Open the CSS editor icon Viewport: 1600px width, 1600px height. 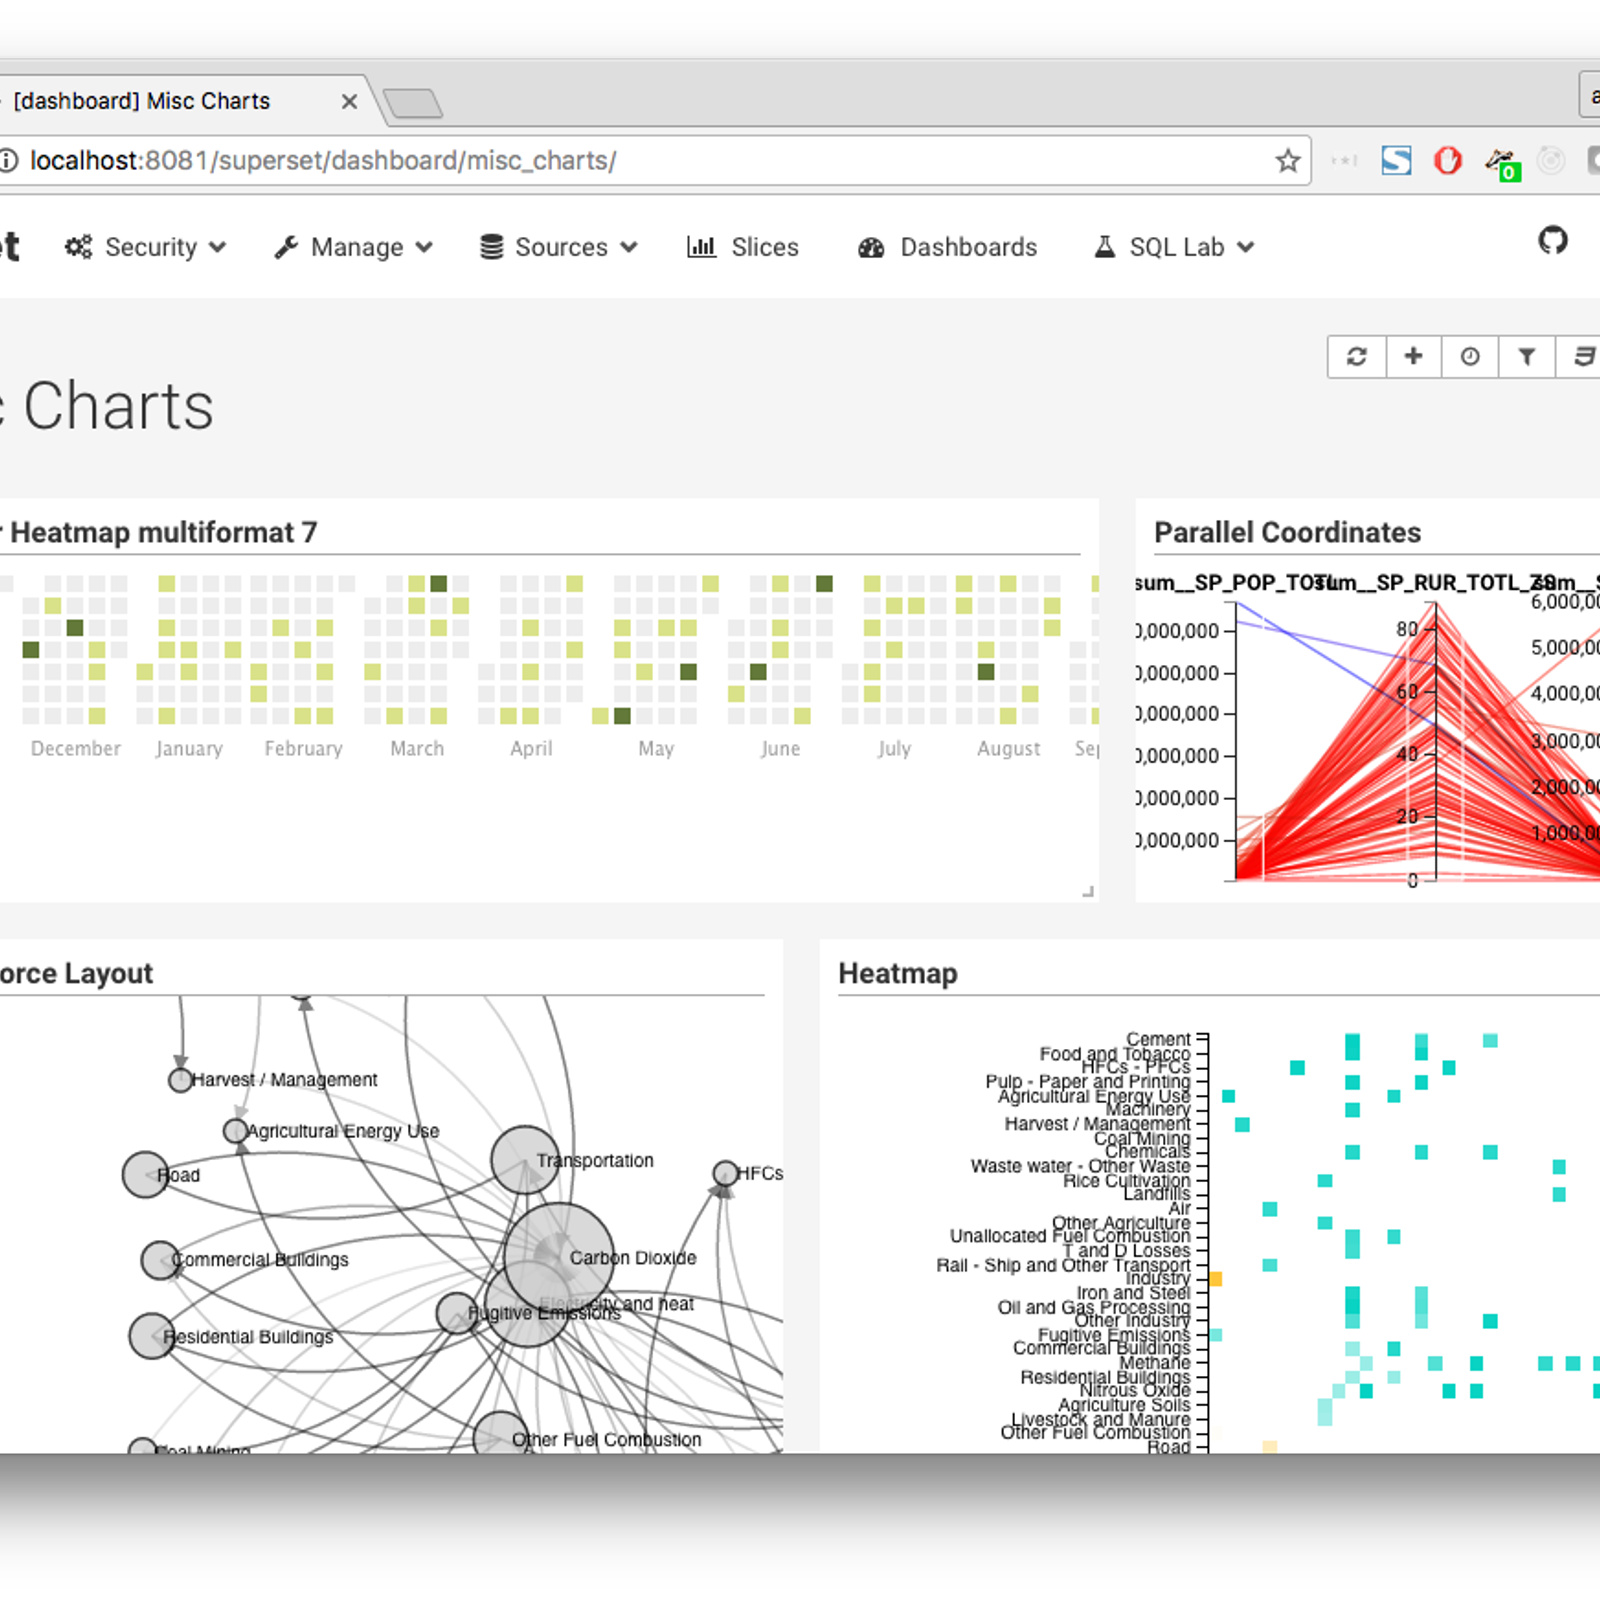pyautogui.click(x=1582, y=357)
